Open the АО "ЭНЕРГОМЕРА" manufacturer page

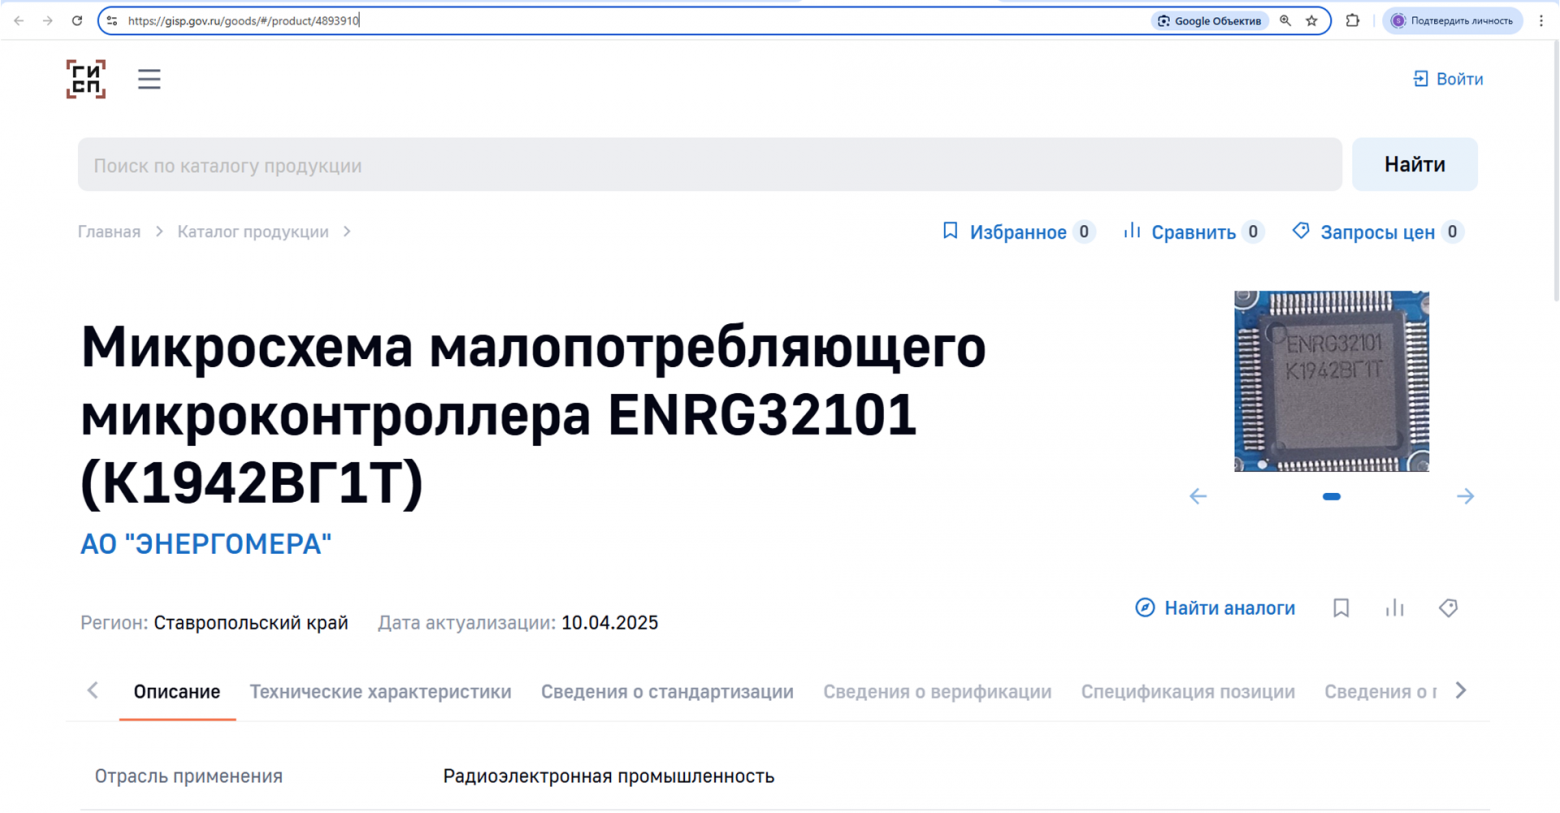pyautogui.click(x=205, y=543)
